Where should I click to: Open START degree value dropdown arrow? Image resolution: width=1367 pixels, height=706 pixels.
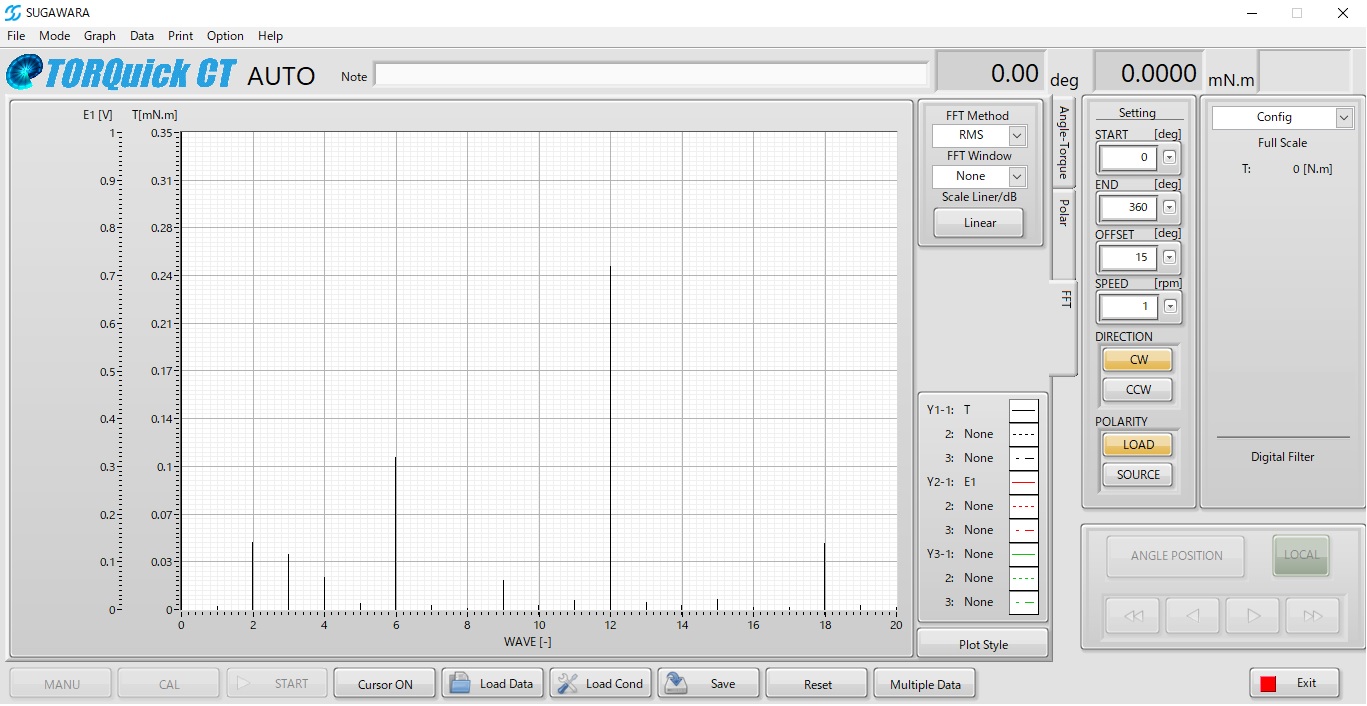1169,157
